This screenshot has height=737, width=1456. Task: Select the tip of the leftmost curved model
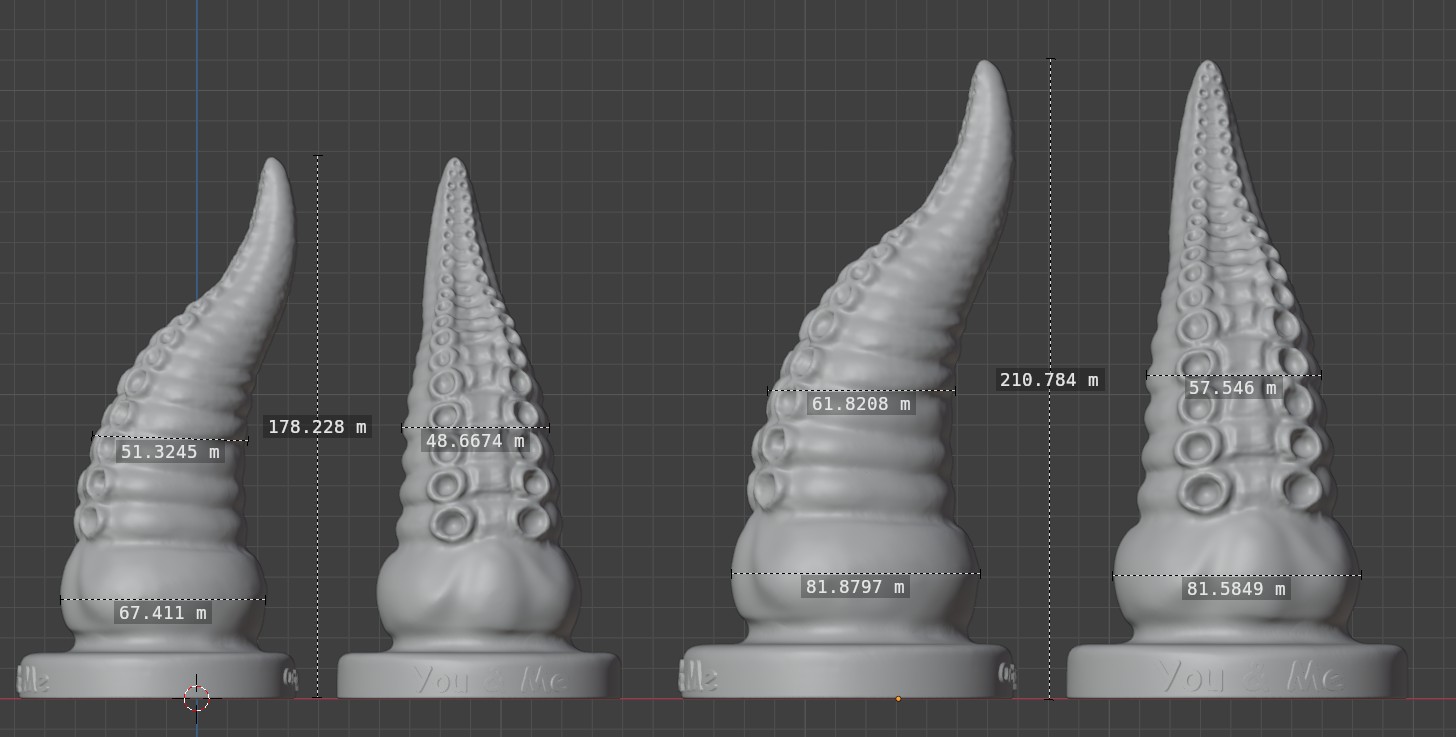coord(273,162)
